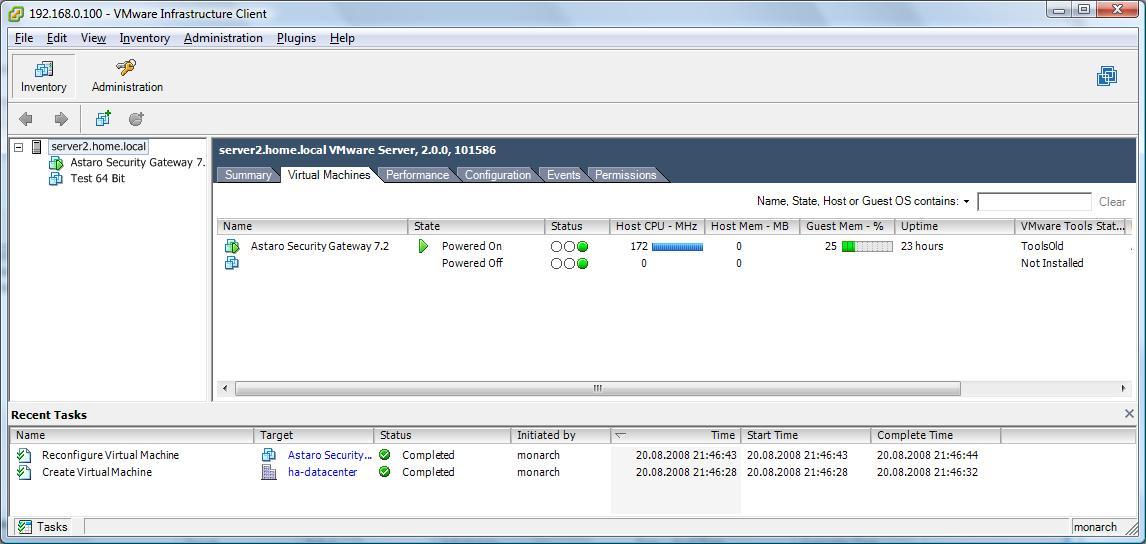This screenshot has width=1146, height=544.
Task: Switch to the Performance tab
Action: click(x=417, y=175)
